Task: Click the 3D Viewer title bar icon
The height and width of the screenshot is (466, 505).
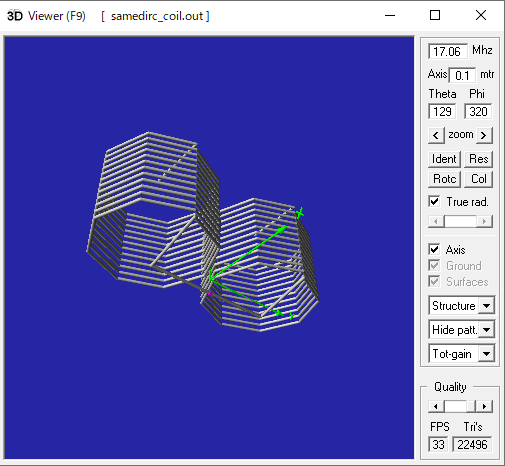Action: tap(15, 16)
